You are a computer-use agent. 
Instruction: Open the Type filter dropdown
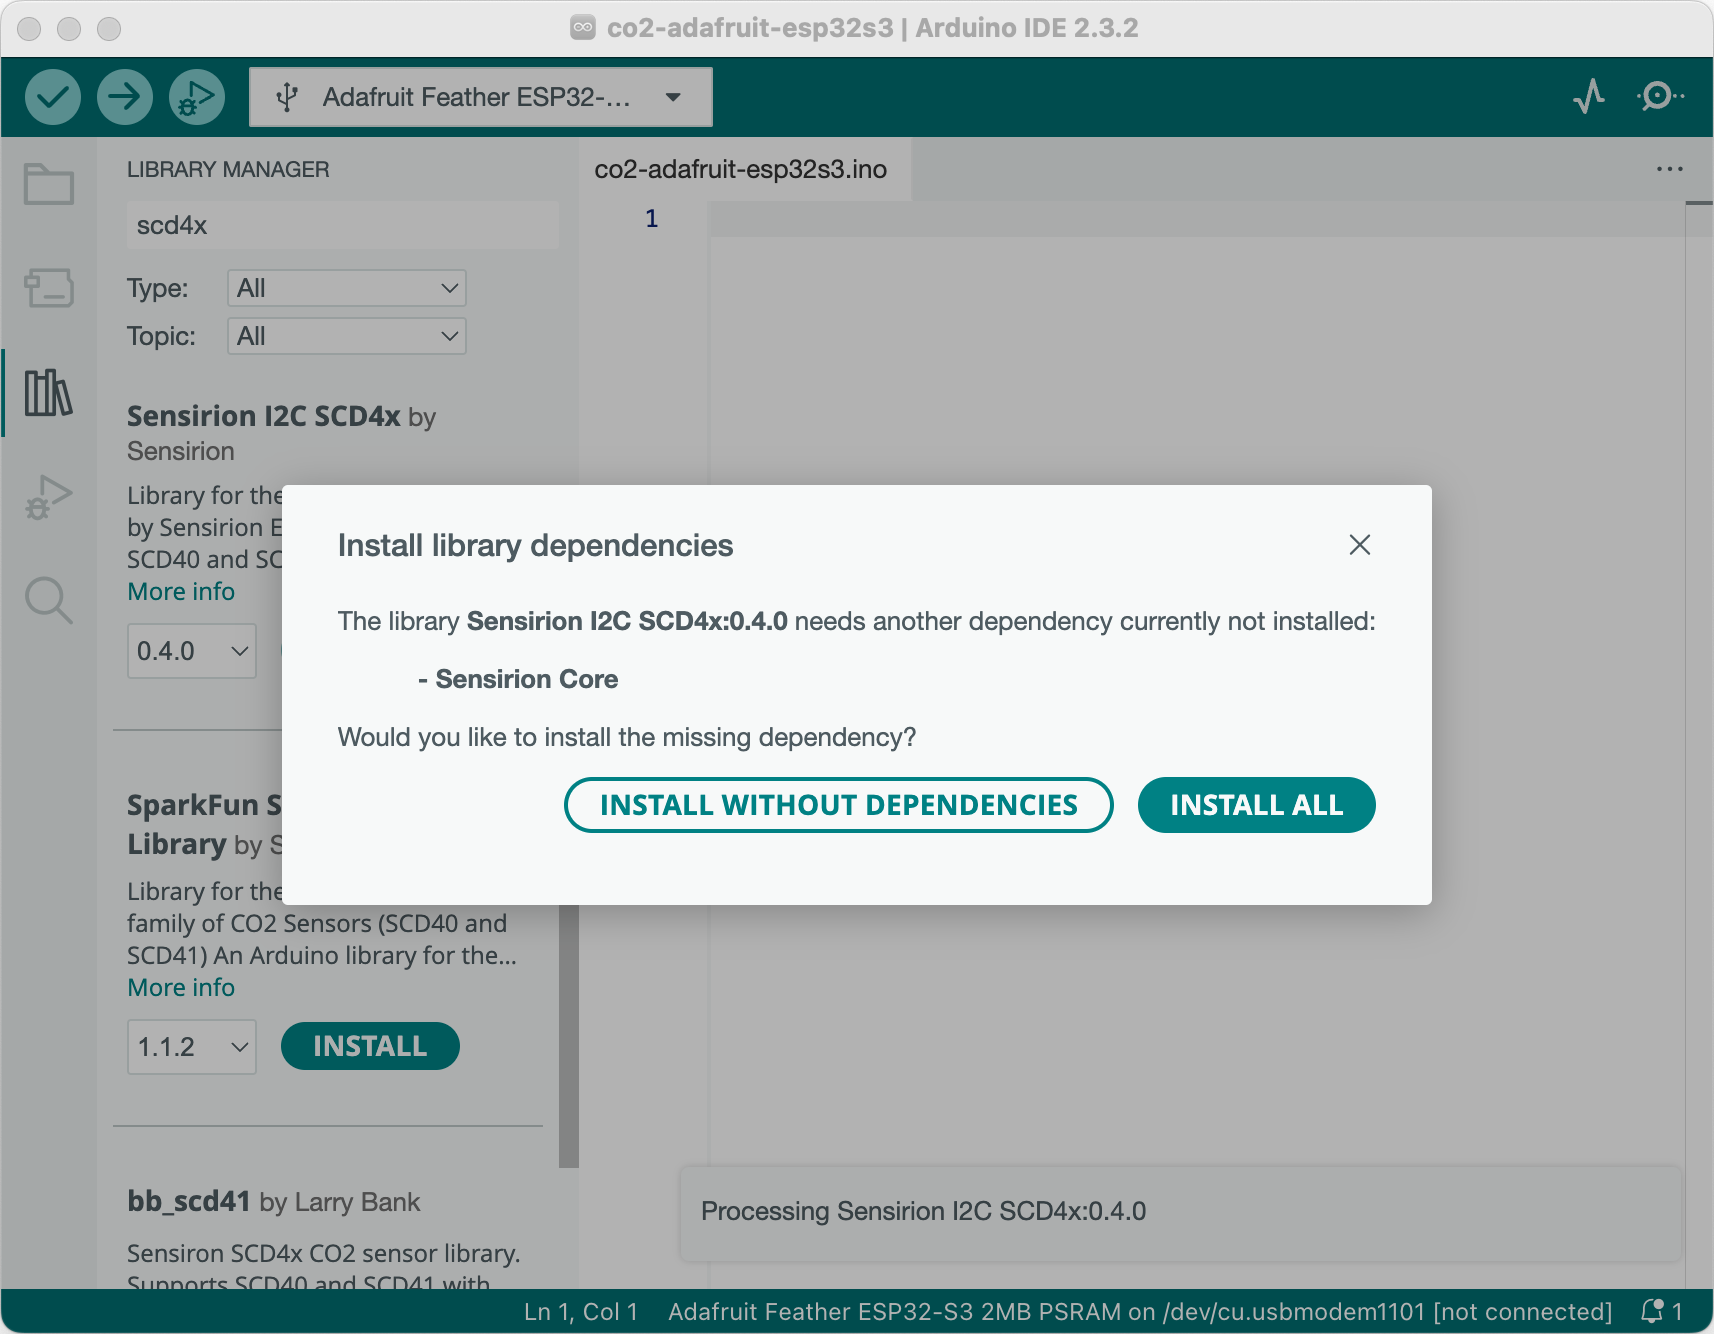coord(346,288)
